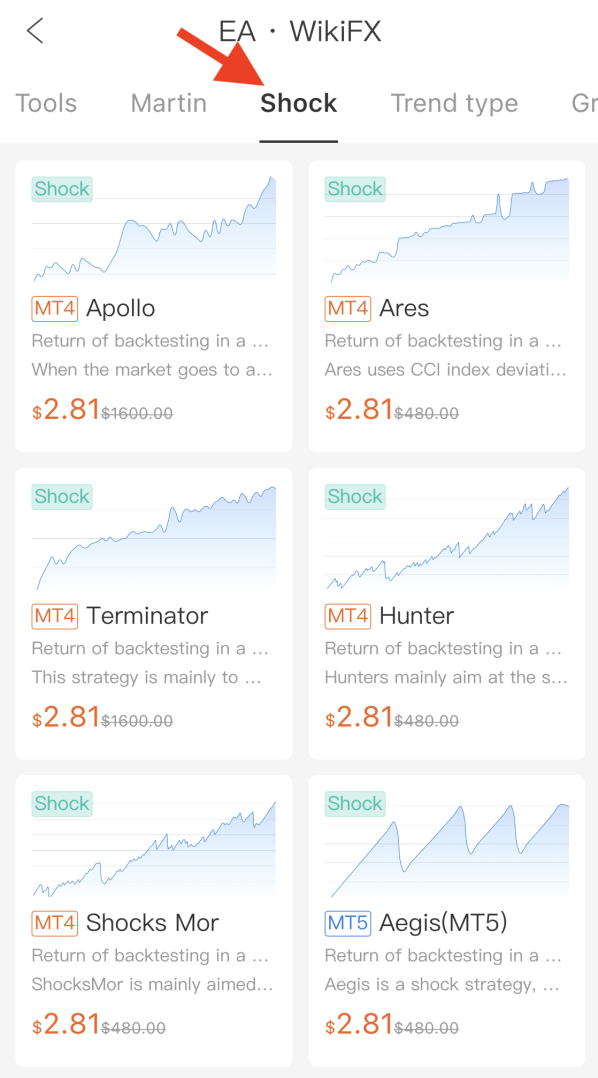Click the MT4 badge beside Ares
Screen dimensions: 598x1078
pyautogui.click(x=348, y=309)
